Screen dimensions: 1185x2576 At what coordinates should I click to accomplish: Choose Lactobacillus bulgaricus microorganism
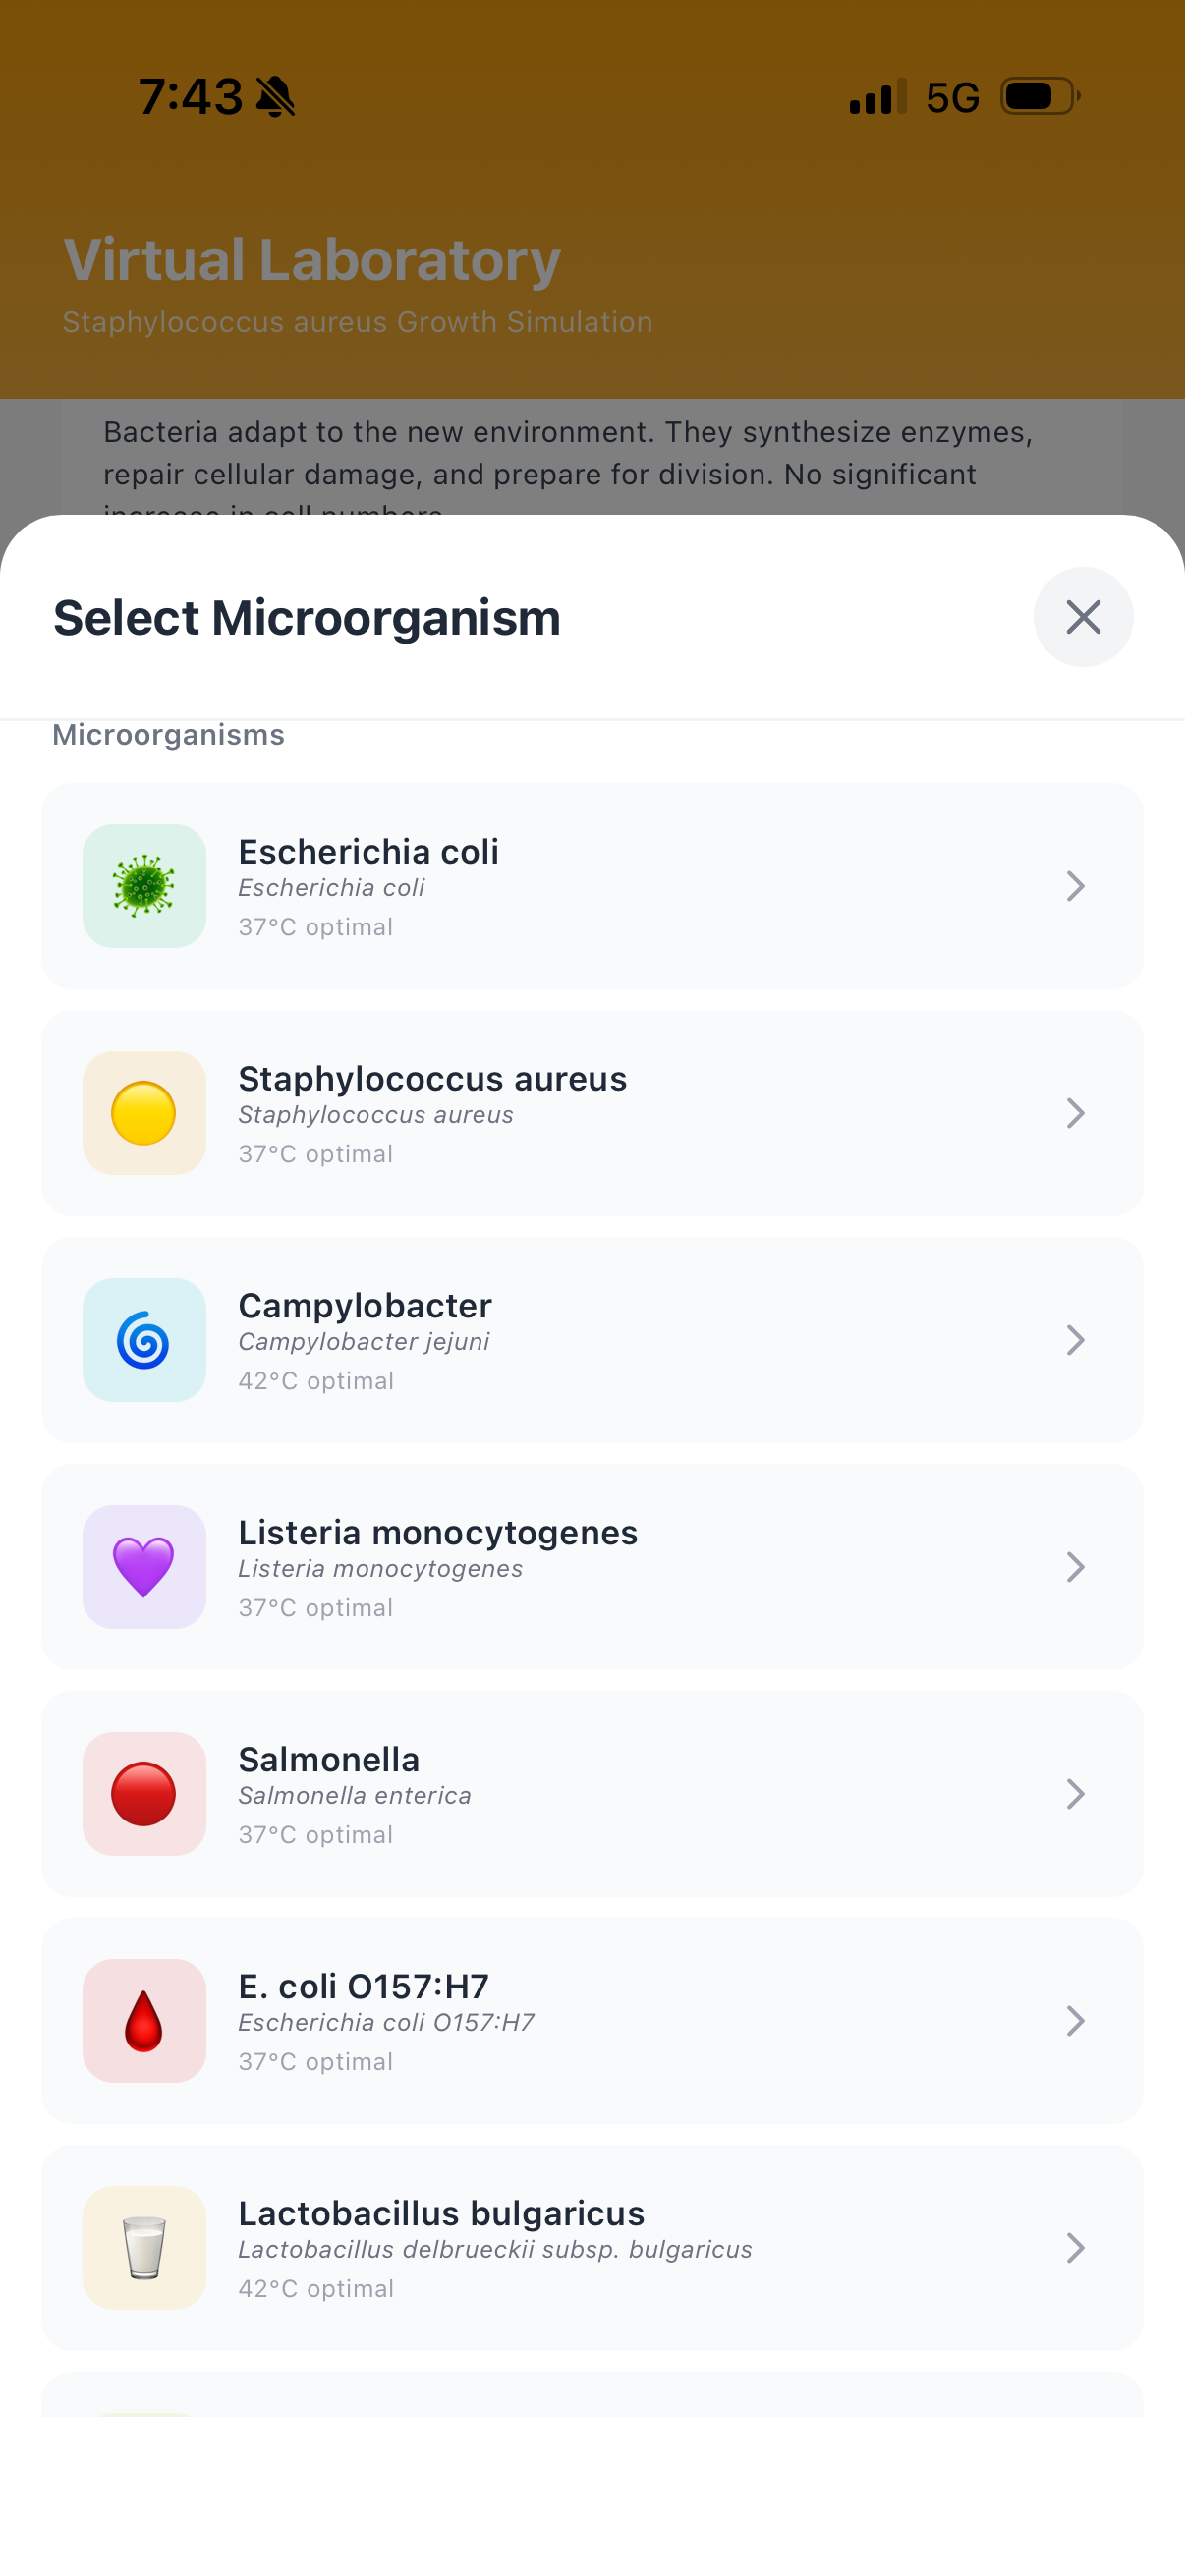(592, 2248)
